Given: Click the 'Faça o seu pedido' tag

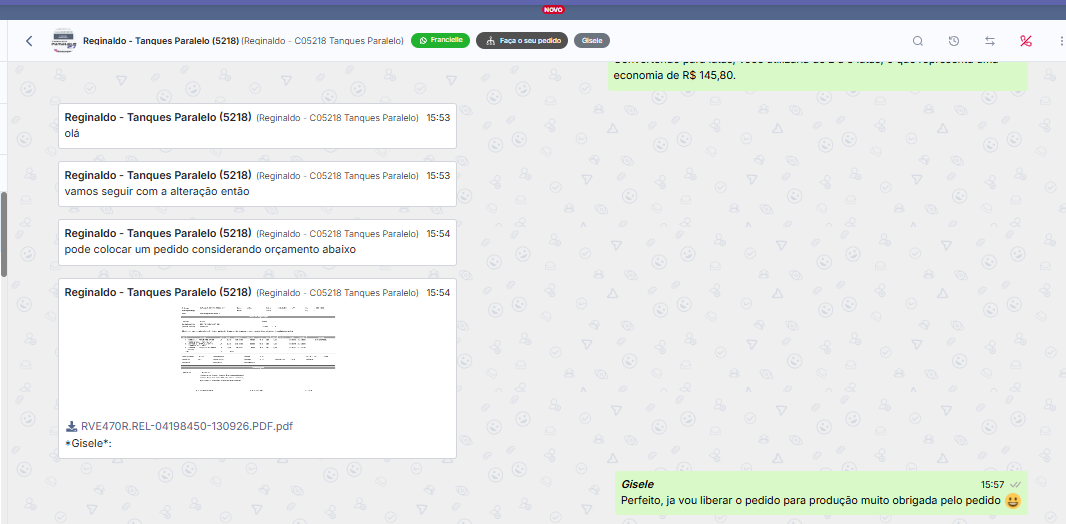Looking at the screenshot, I should click(522, 41).
